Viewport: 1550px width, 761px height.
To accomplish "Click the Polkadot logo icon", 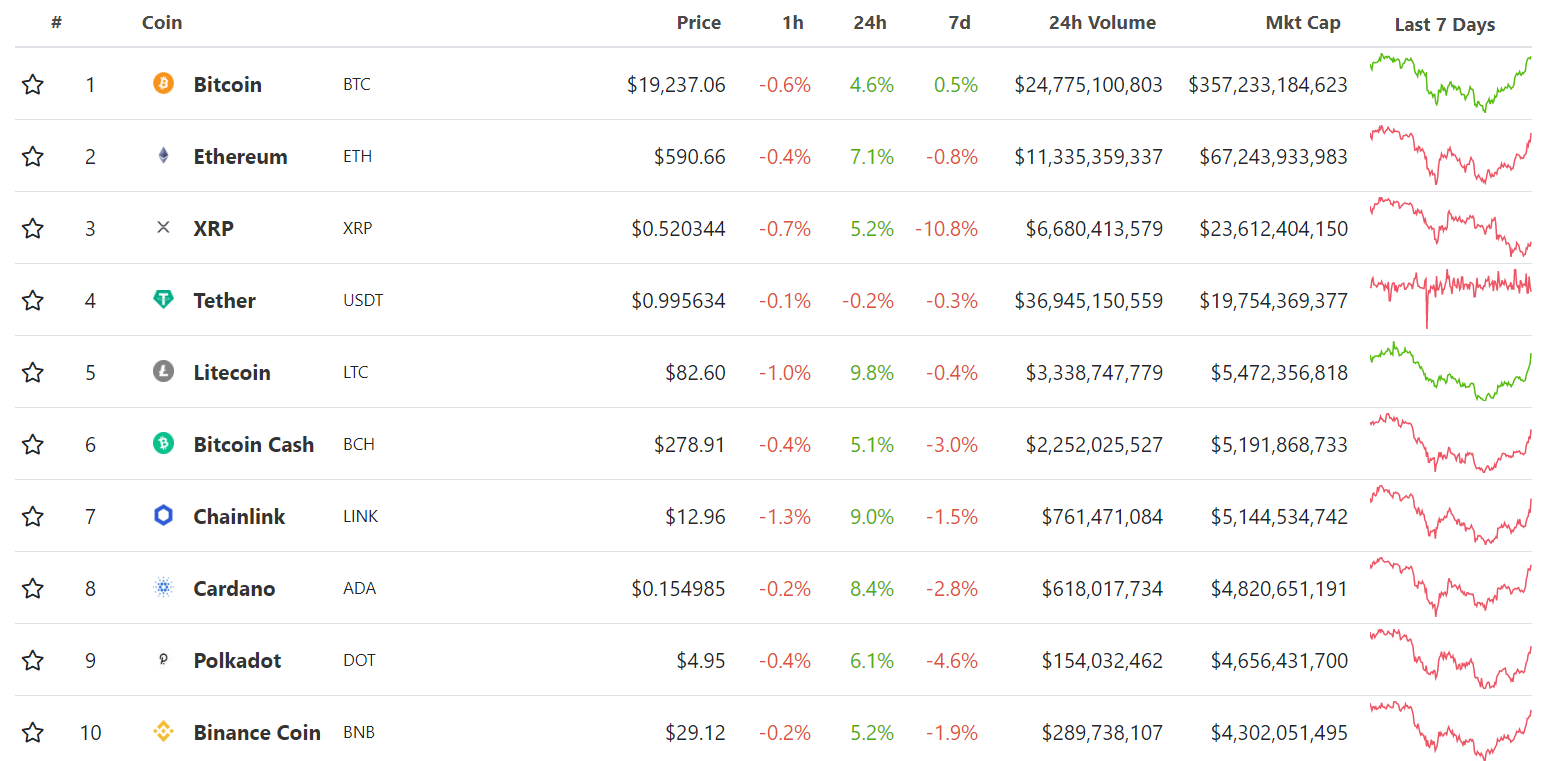I will (163, 660).
